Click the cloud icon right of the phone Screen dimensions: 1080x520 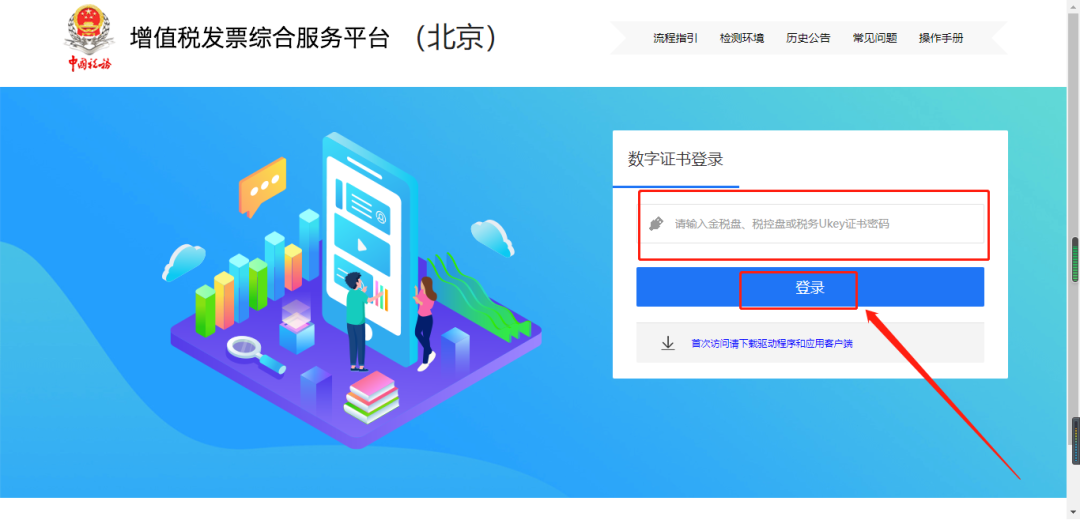pyautogui.click(x=493, y=238)
